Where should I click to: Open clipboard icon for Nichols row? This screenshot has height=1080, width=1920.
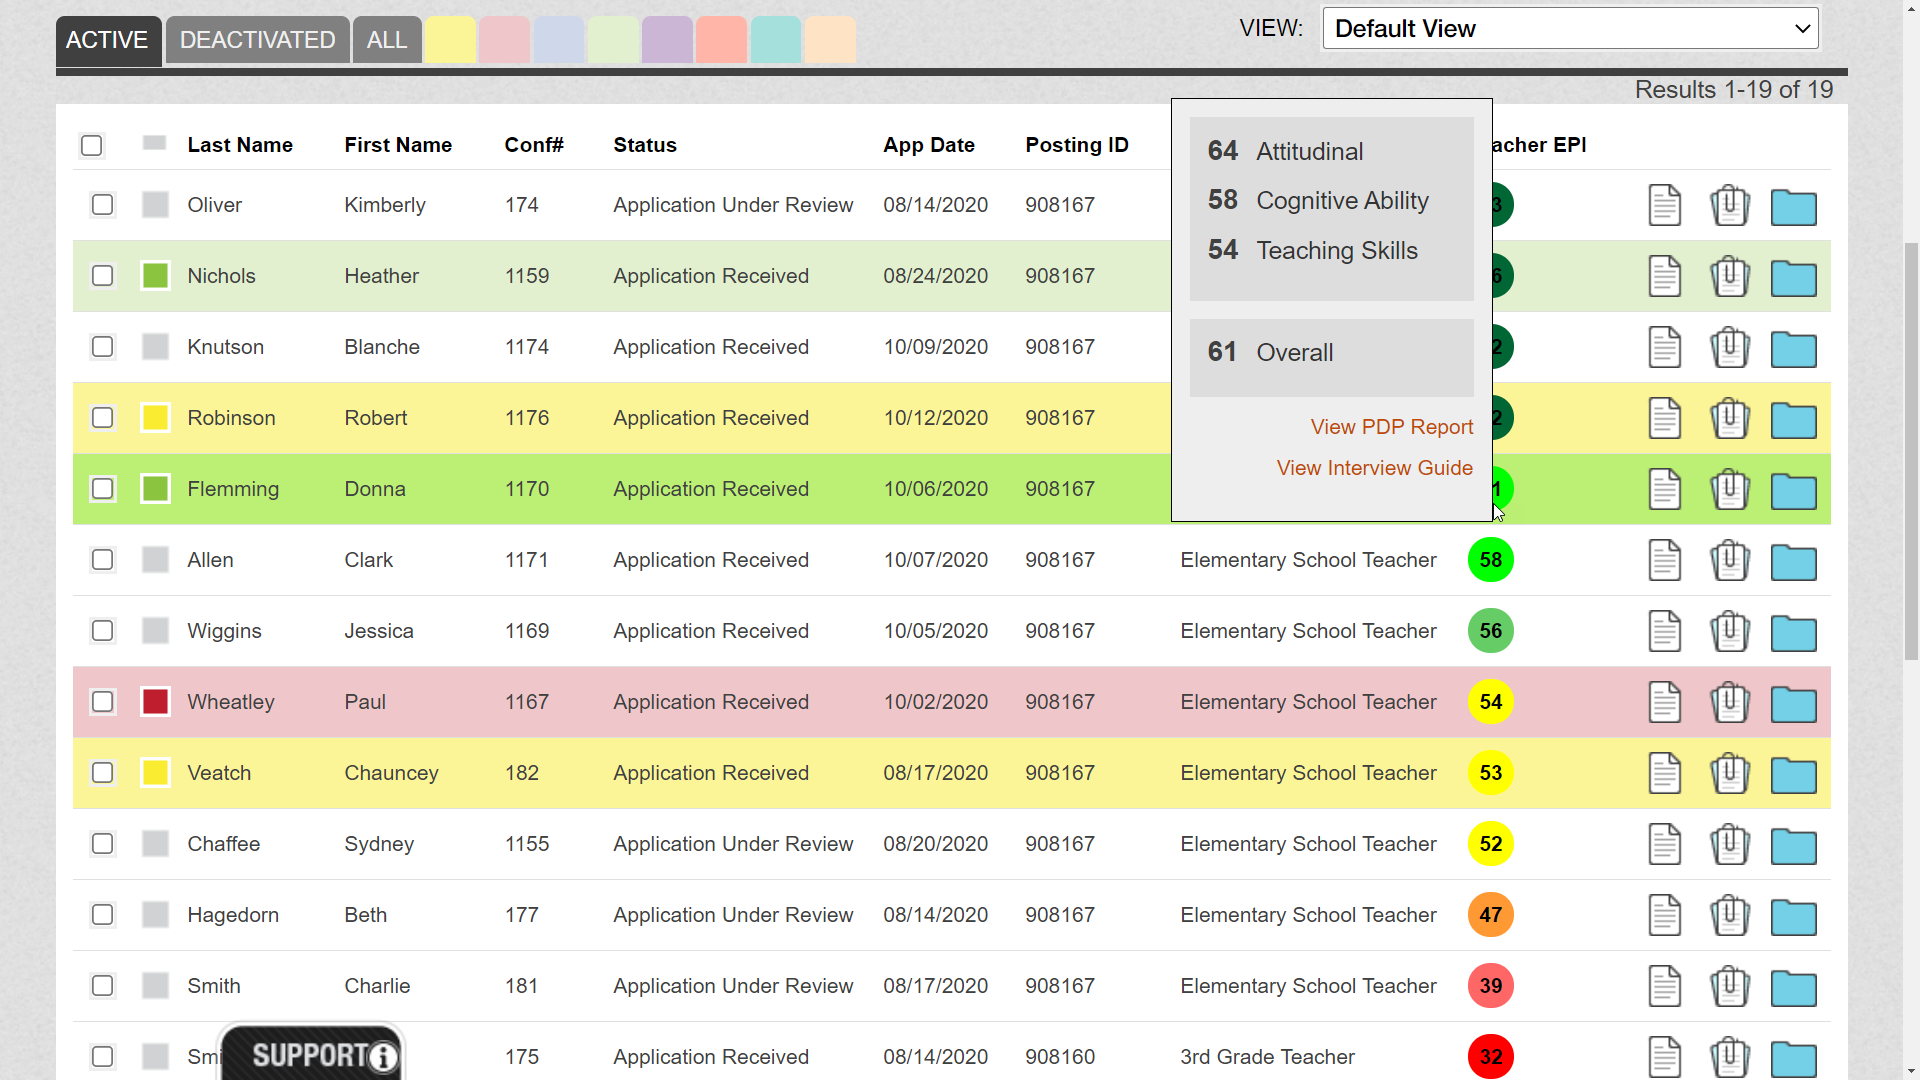click(1729, 276)
